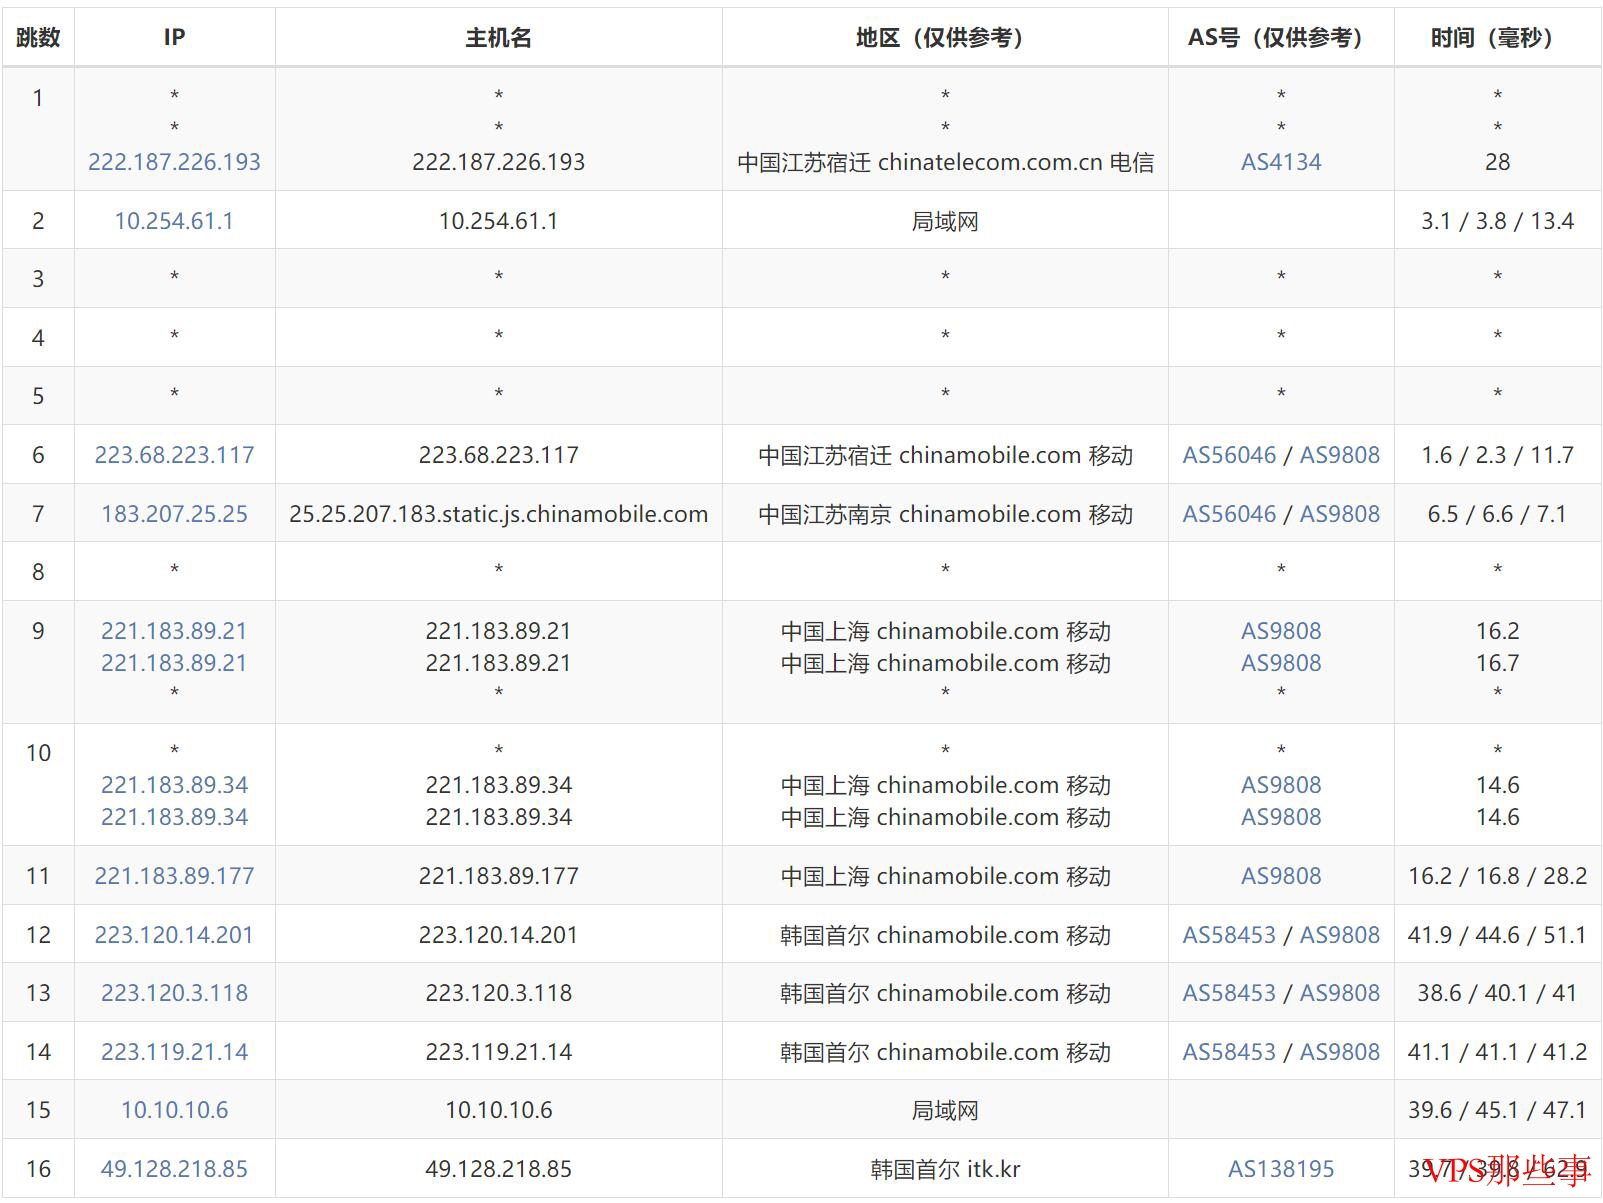The width and height of the screenshot is (1603, 1203).
Task: Follow AS58453 link in hop 14 row
Action: [1229, 1052]
